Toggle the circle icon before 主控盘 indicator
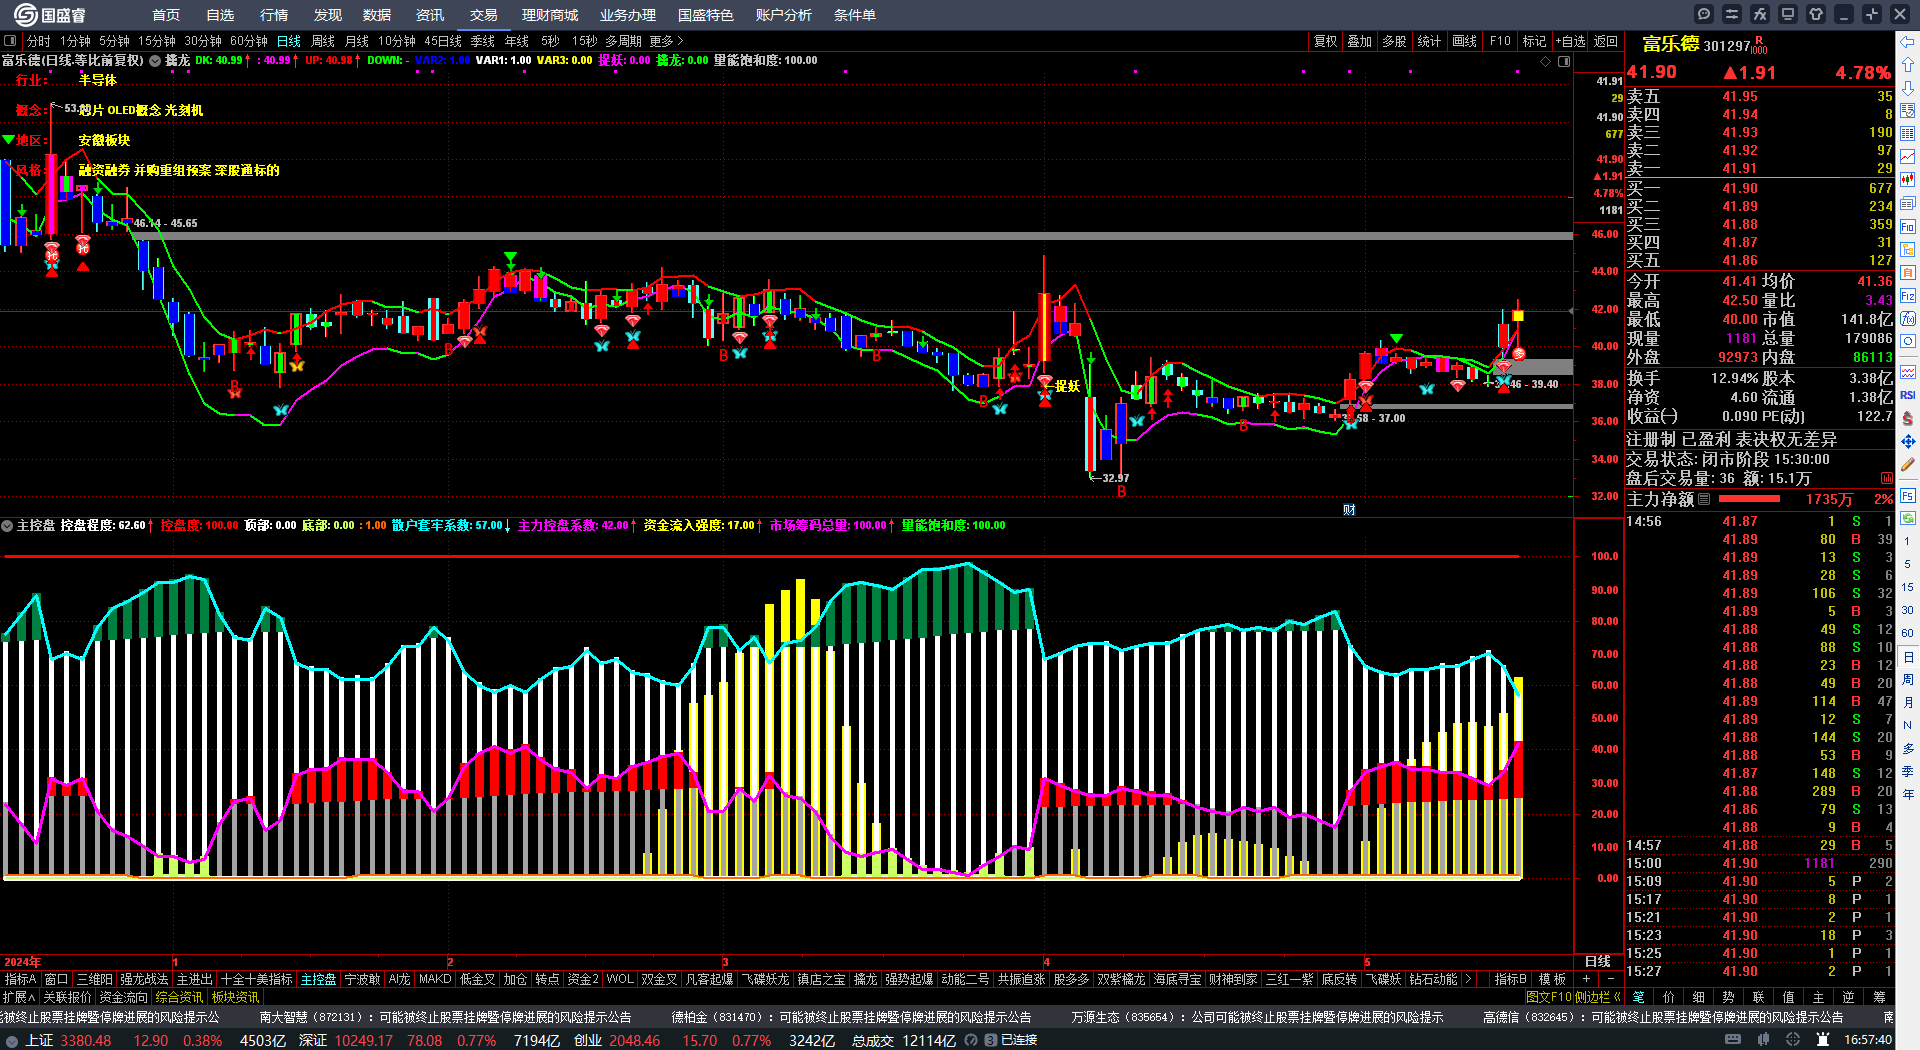 pyautogui.click(x=7, y=525)
